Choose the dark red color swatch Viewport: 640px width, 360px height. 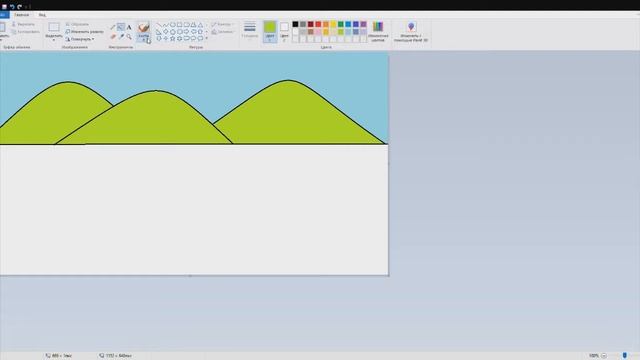(311, 24)
